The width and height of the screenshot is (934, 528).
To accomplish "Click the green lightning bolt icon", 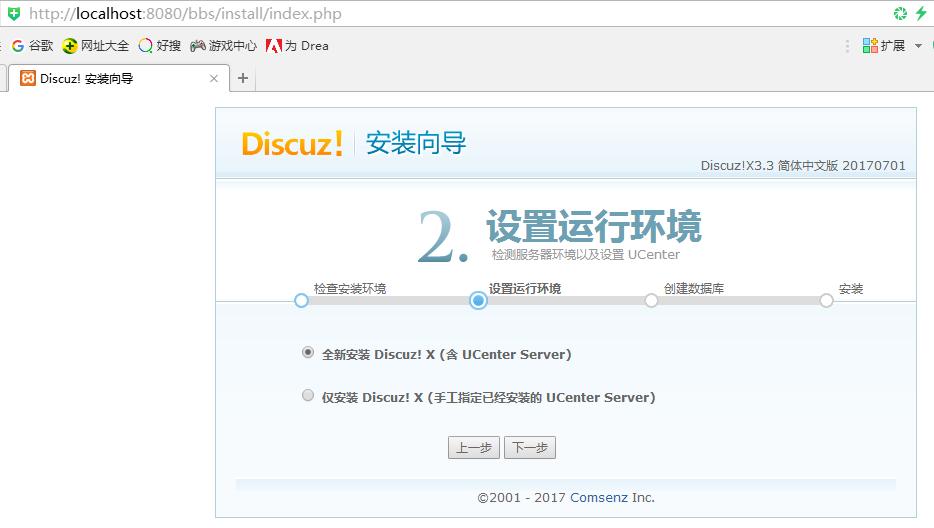I will 921,13.
